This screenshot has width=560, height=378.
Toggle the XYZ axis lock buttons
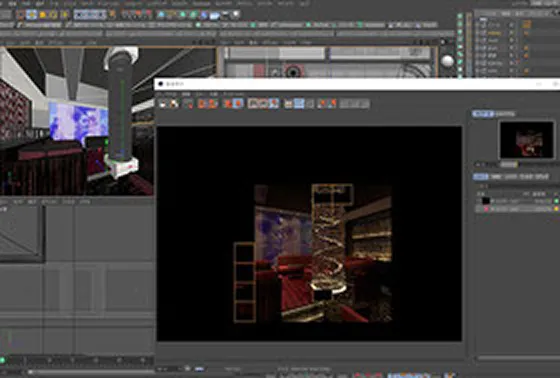coord(90,15)
